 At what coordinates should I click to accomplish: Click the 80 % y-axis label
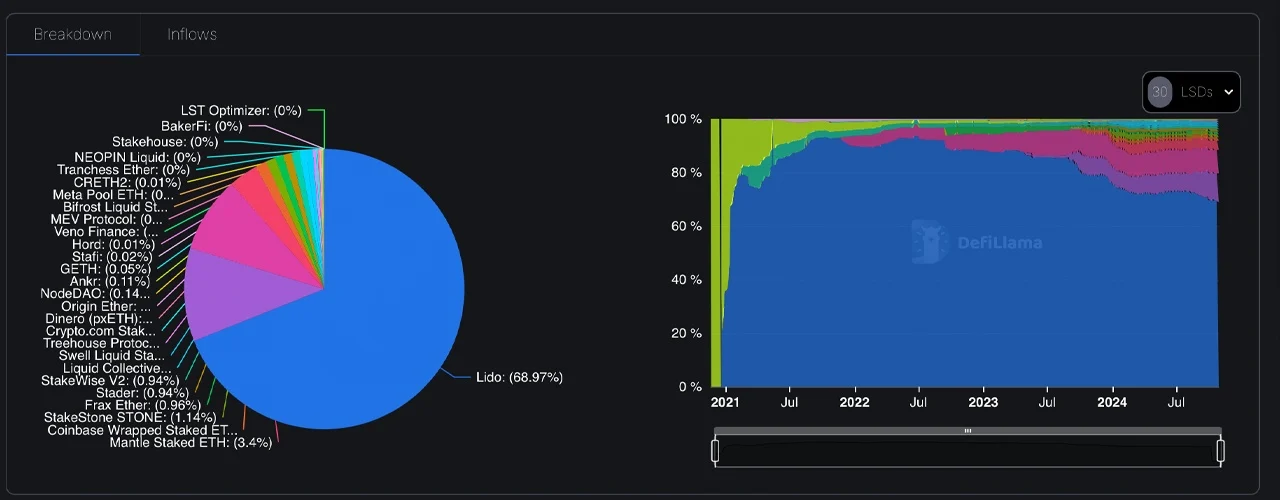686,172
